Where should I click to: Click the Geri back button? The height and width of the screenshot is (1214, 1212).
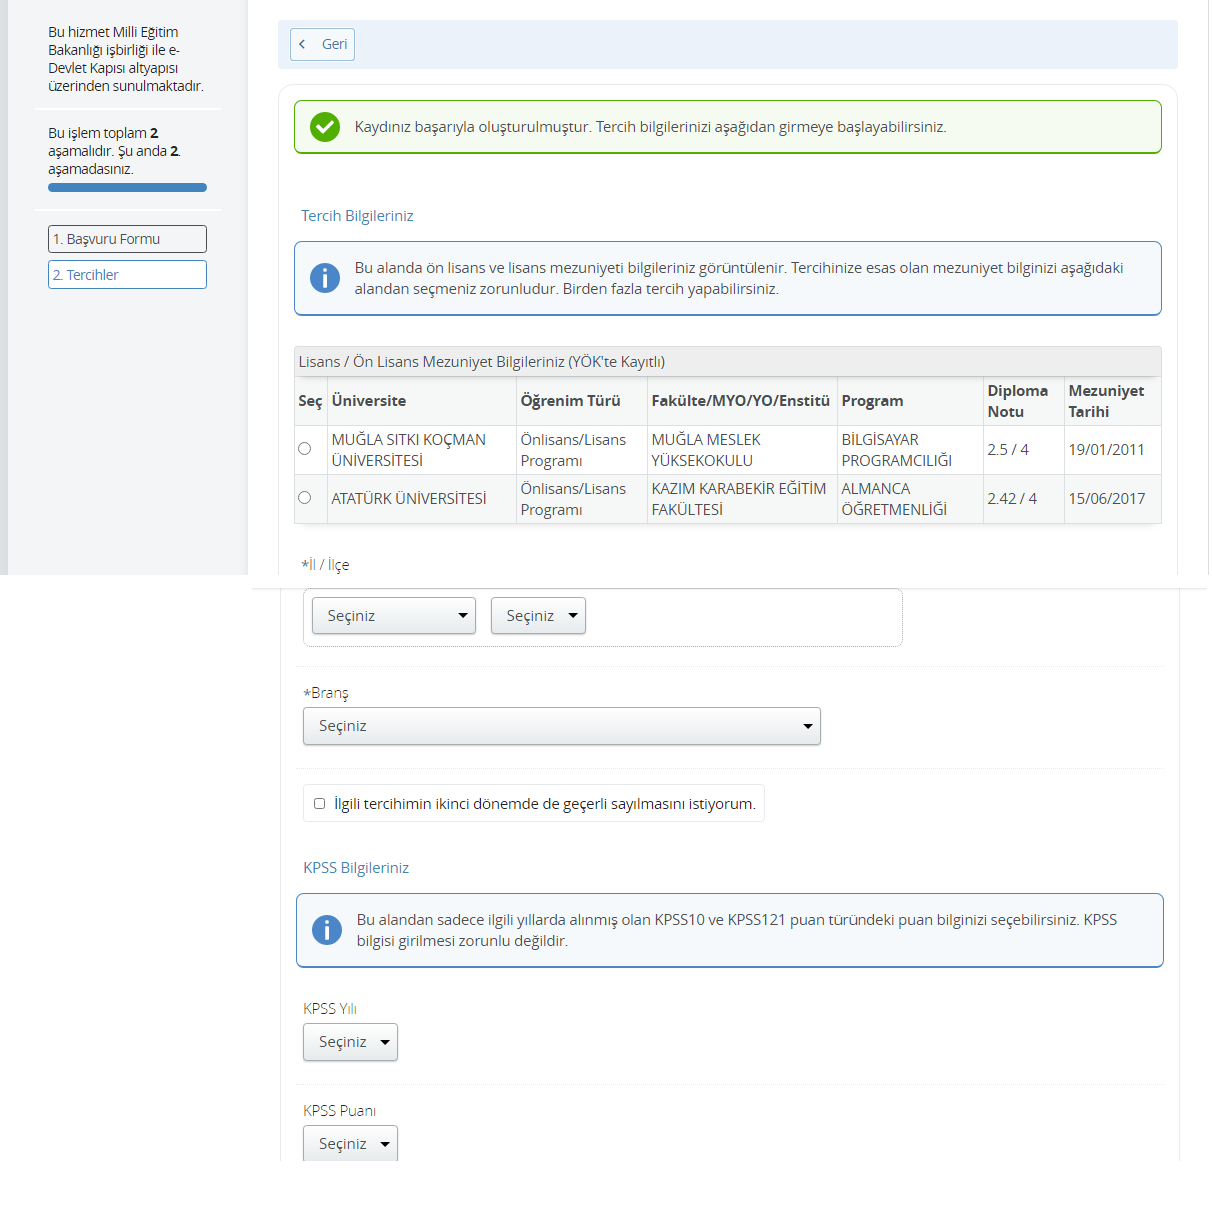click(322, 44)
